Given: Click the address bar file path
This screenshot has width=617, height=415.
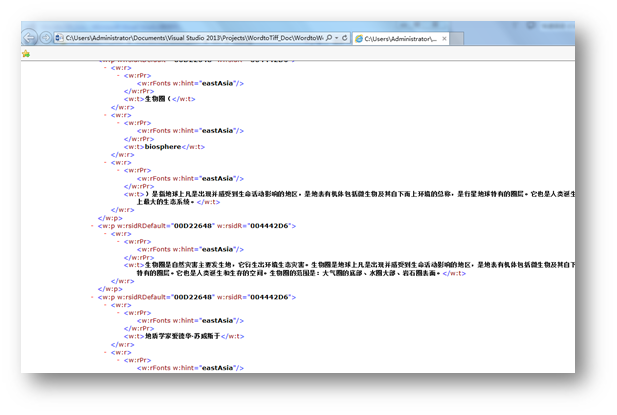Looking at the screenshot, I should [x=194, y=38].
